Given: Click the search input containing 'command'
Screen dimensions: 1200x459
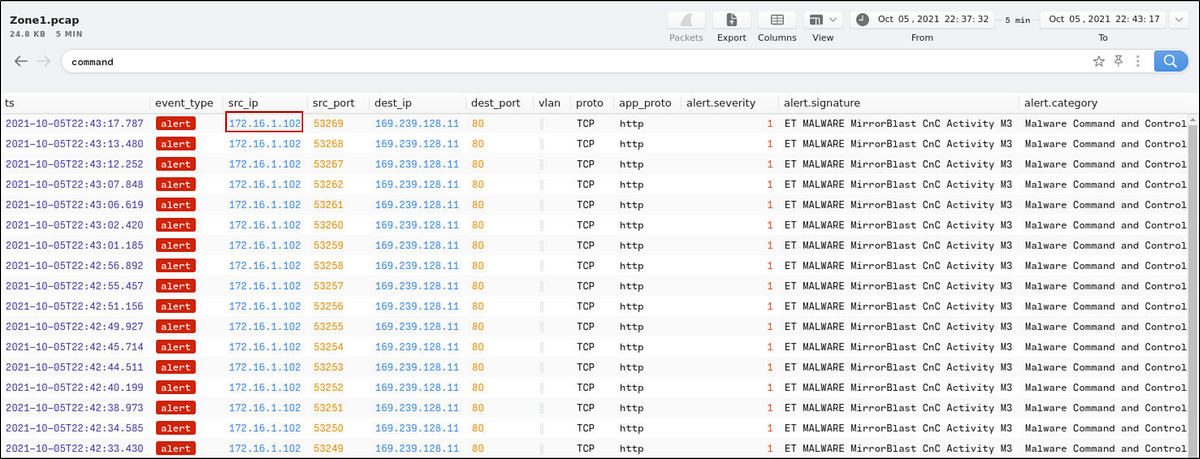Looking at the screenshot, I should pyautogui.click(x=570, y=62).
